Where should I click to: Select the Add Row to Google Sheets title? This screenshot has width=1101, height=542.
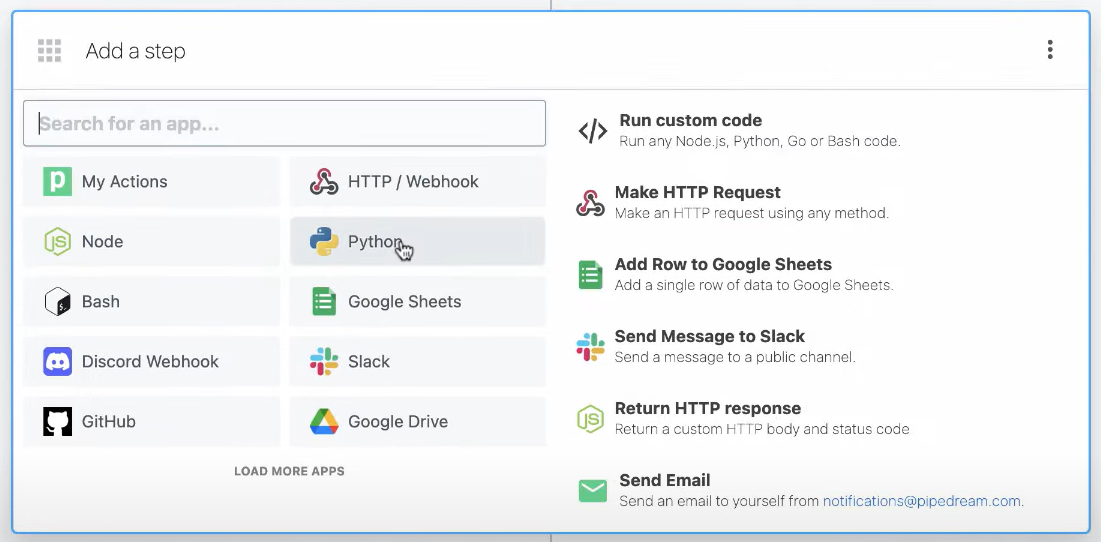coord(723,265)
